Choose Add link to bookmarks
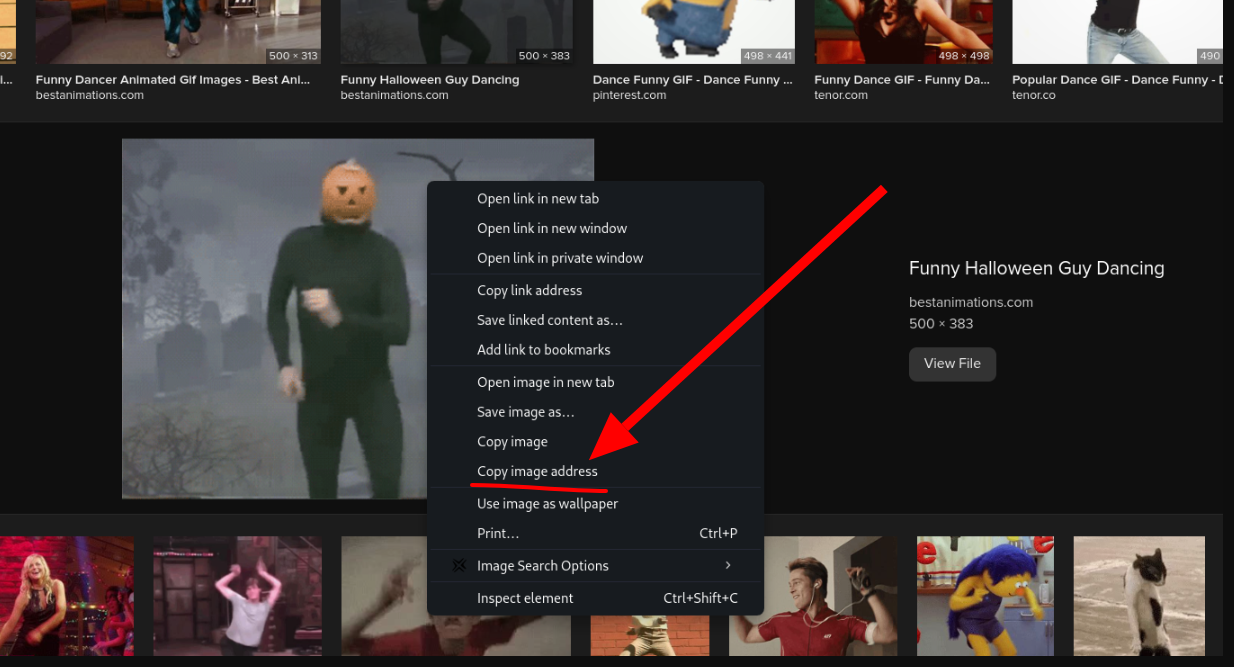This screenshot has width=1234, height=667. click(543, 350)
